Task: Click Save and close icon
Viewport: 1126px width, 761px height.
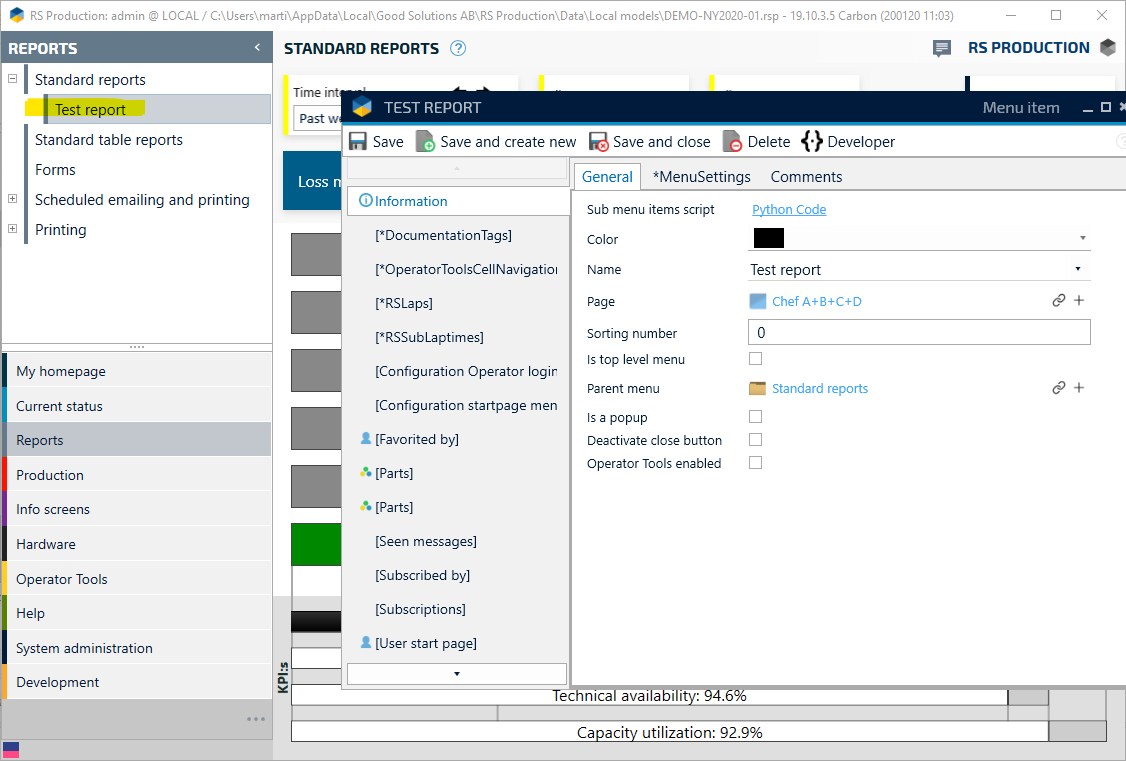Action: (598, 142)
